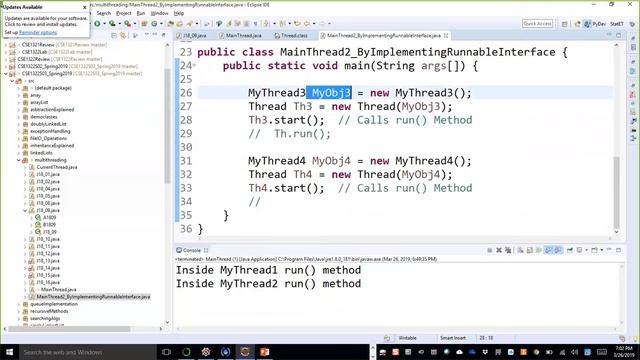Toggle Word Wrap in Console toolbar
The width and height of the screenshot is (640, 360).
[539, 250]
